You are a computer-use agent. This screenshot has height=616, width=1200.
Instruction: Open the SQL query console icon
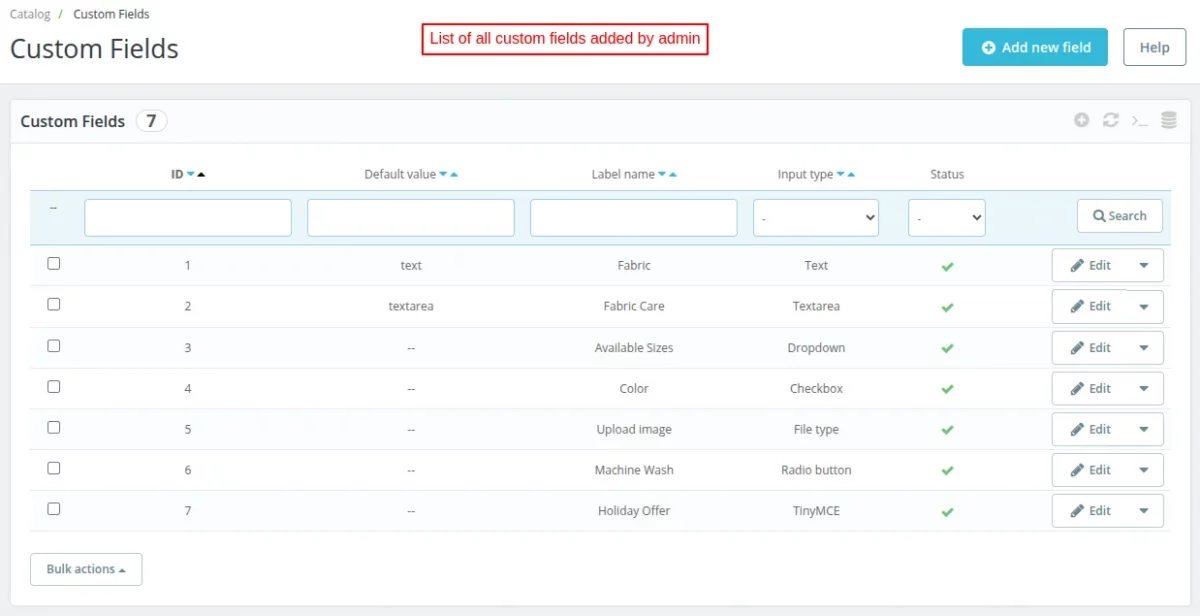tap(1139, 120)
